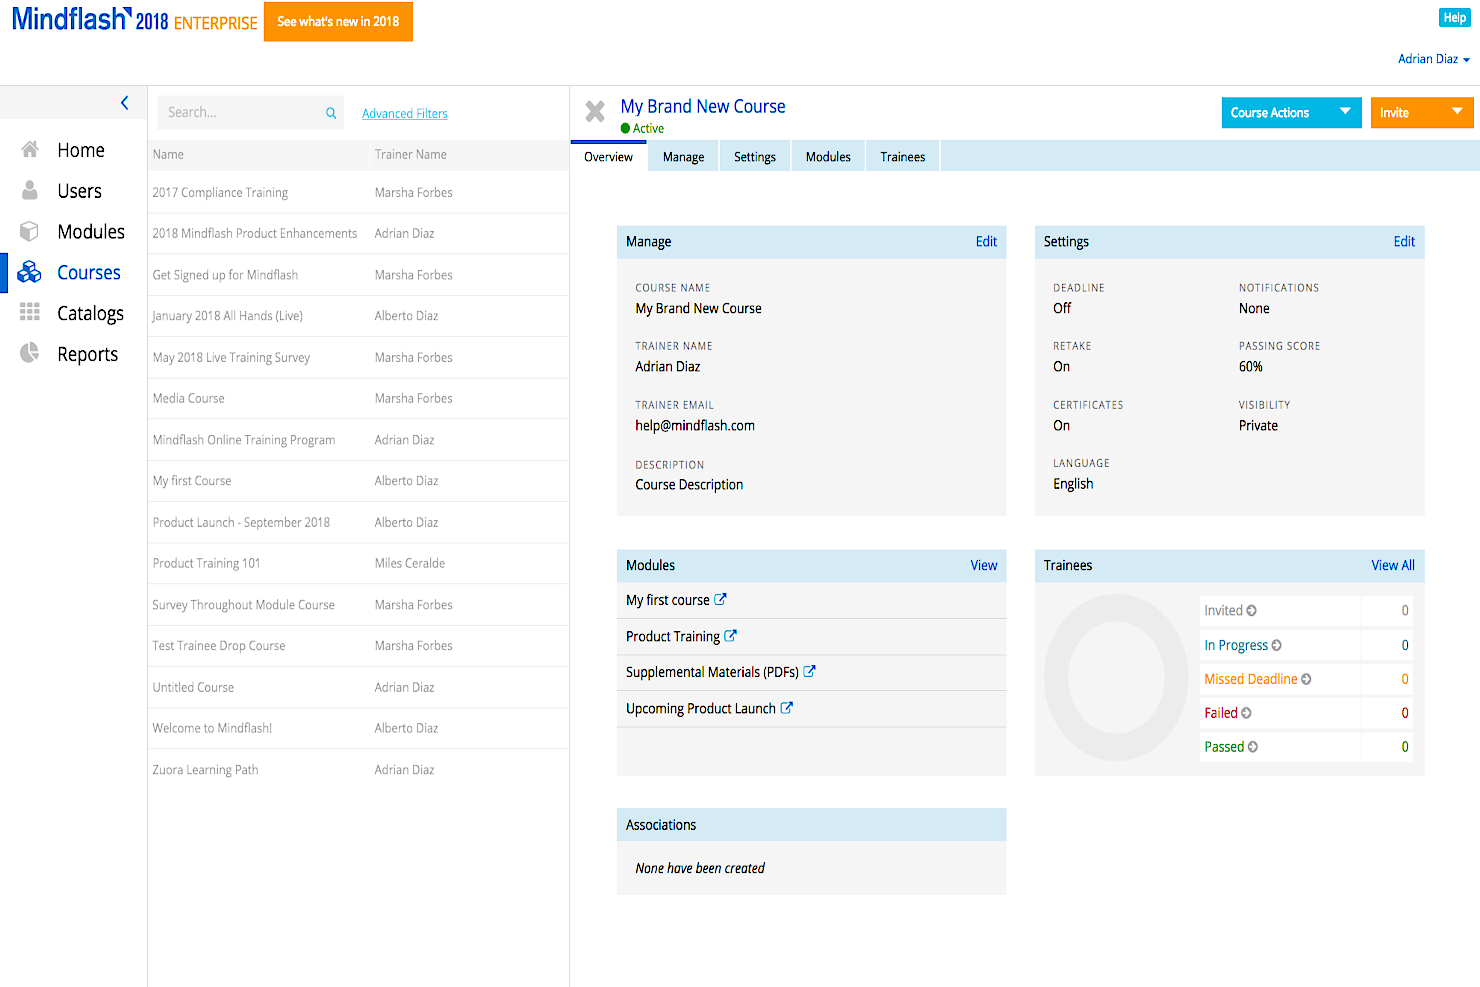Select Product Launch - September 2018 course
Screen dimensions: 1480x987
click(x=359, y=523)
